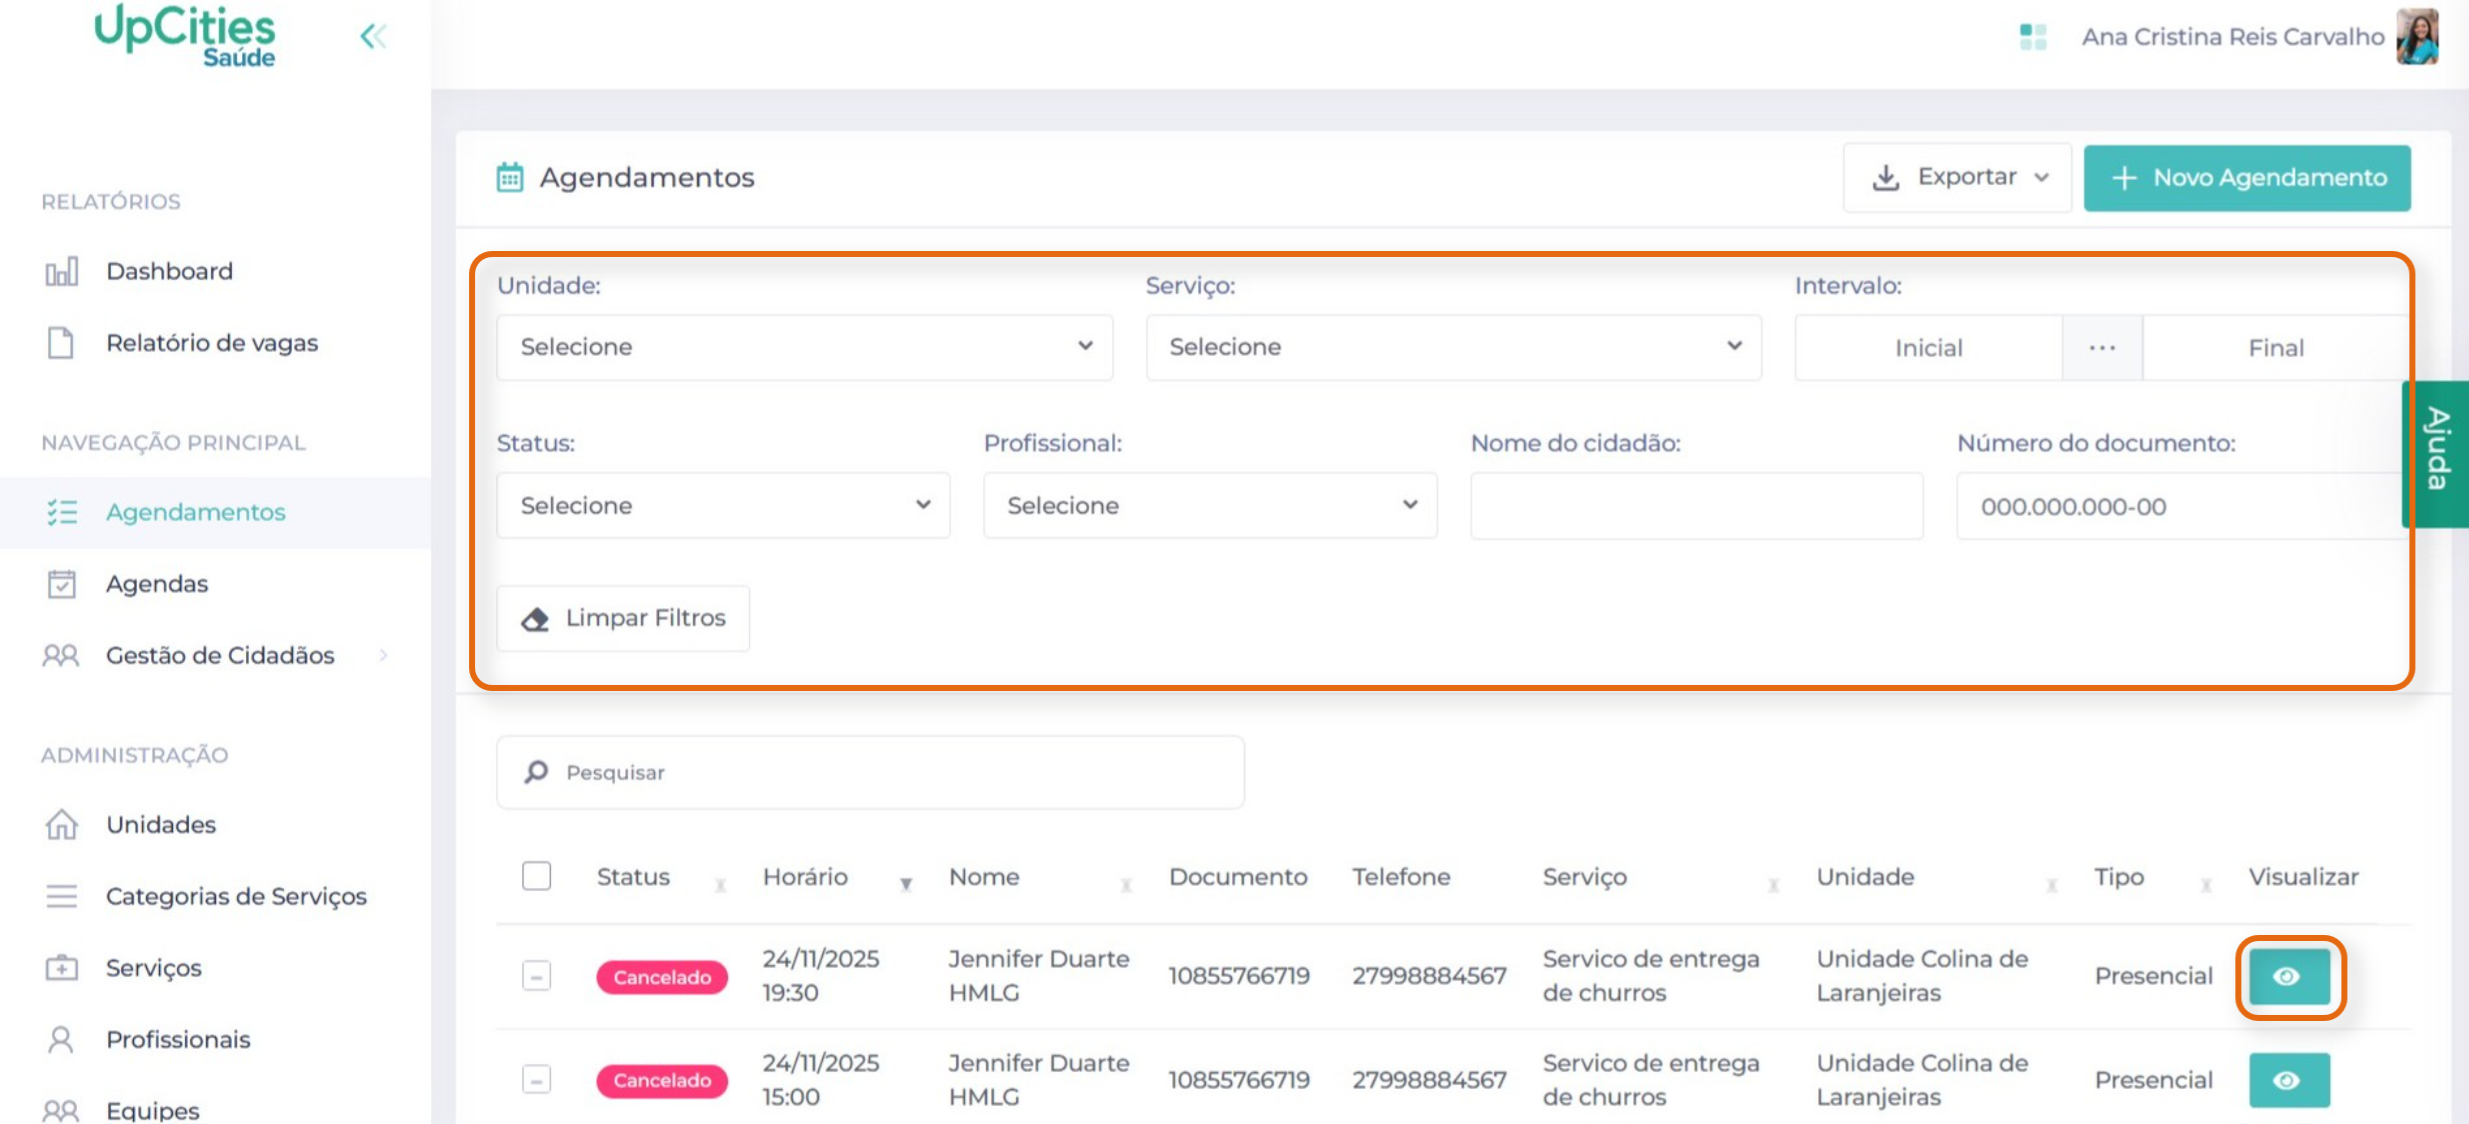Tick the checkbox for the 15:00 appointment row
The height and width of the screenshot is (1124, 2469).
click(537, 1080)
